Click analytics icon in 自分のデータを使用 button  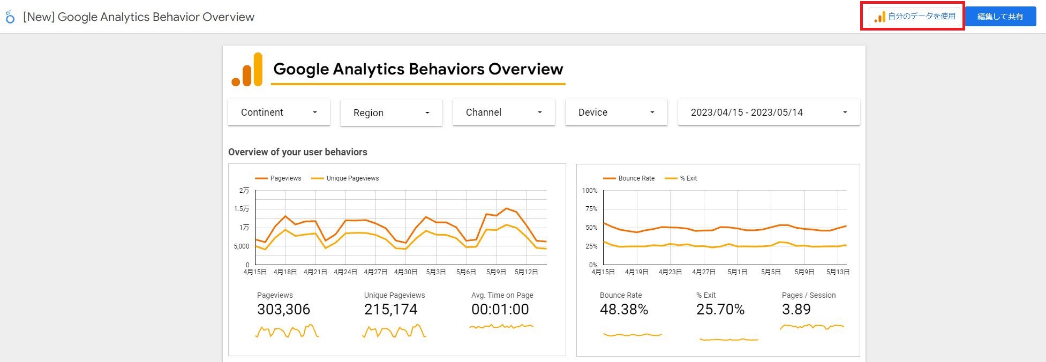pyautogui.click(x=880, y=17)
